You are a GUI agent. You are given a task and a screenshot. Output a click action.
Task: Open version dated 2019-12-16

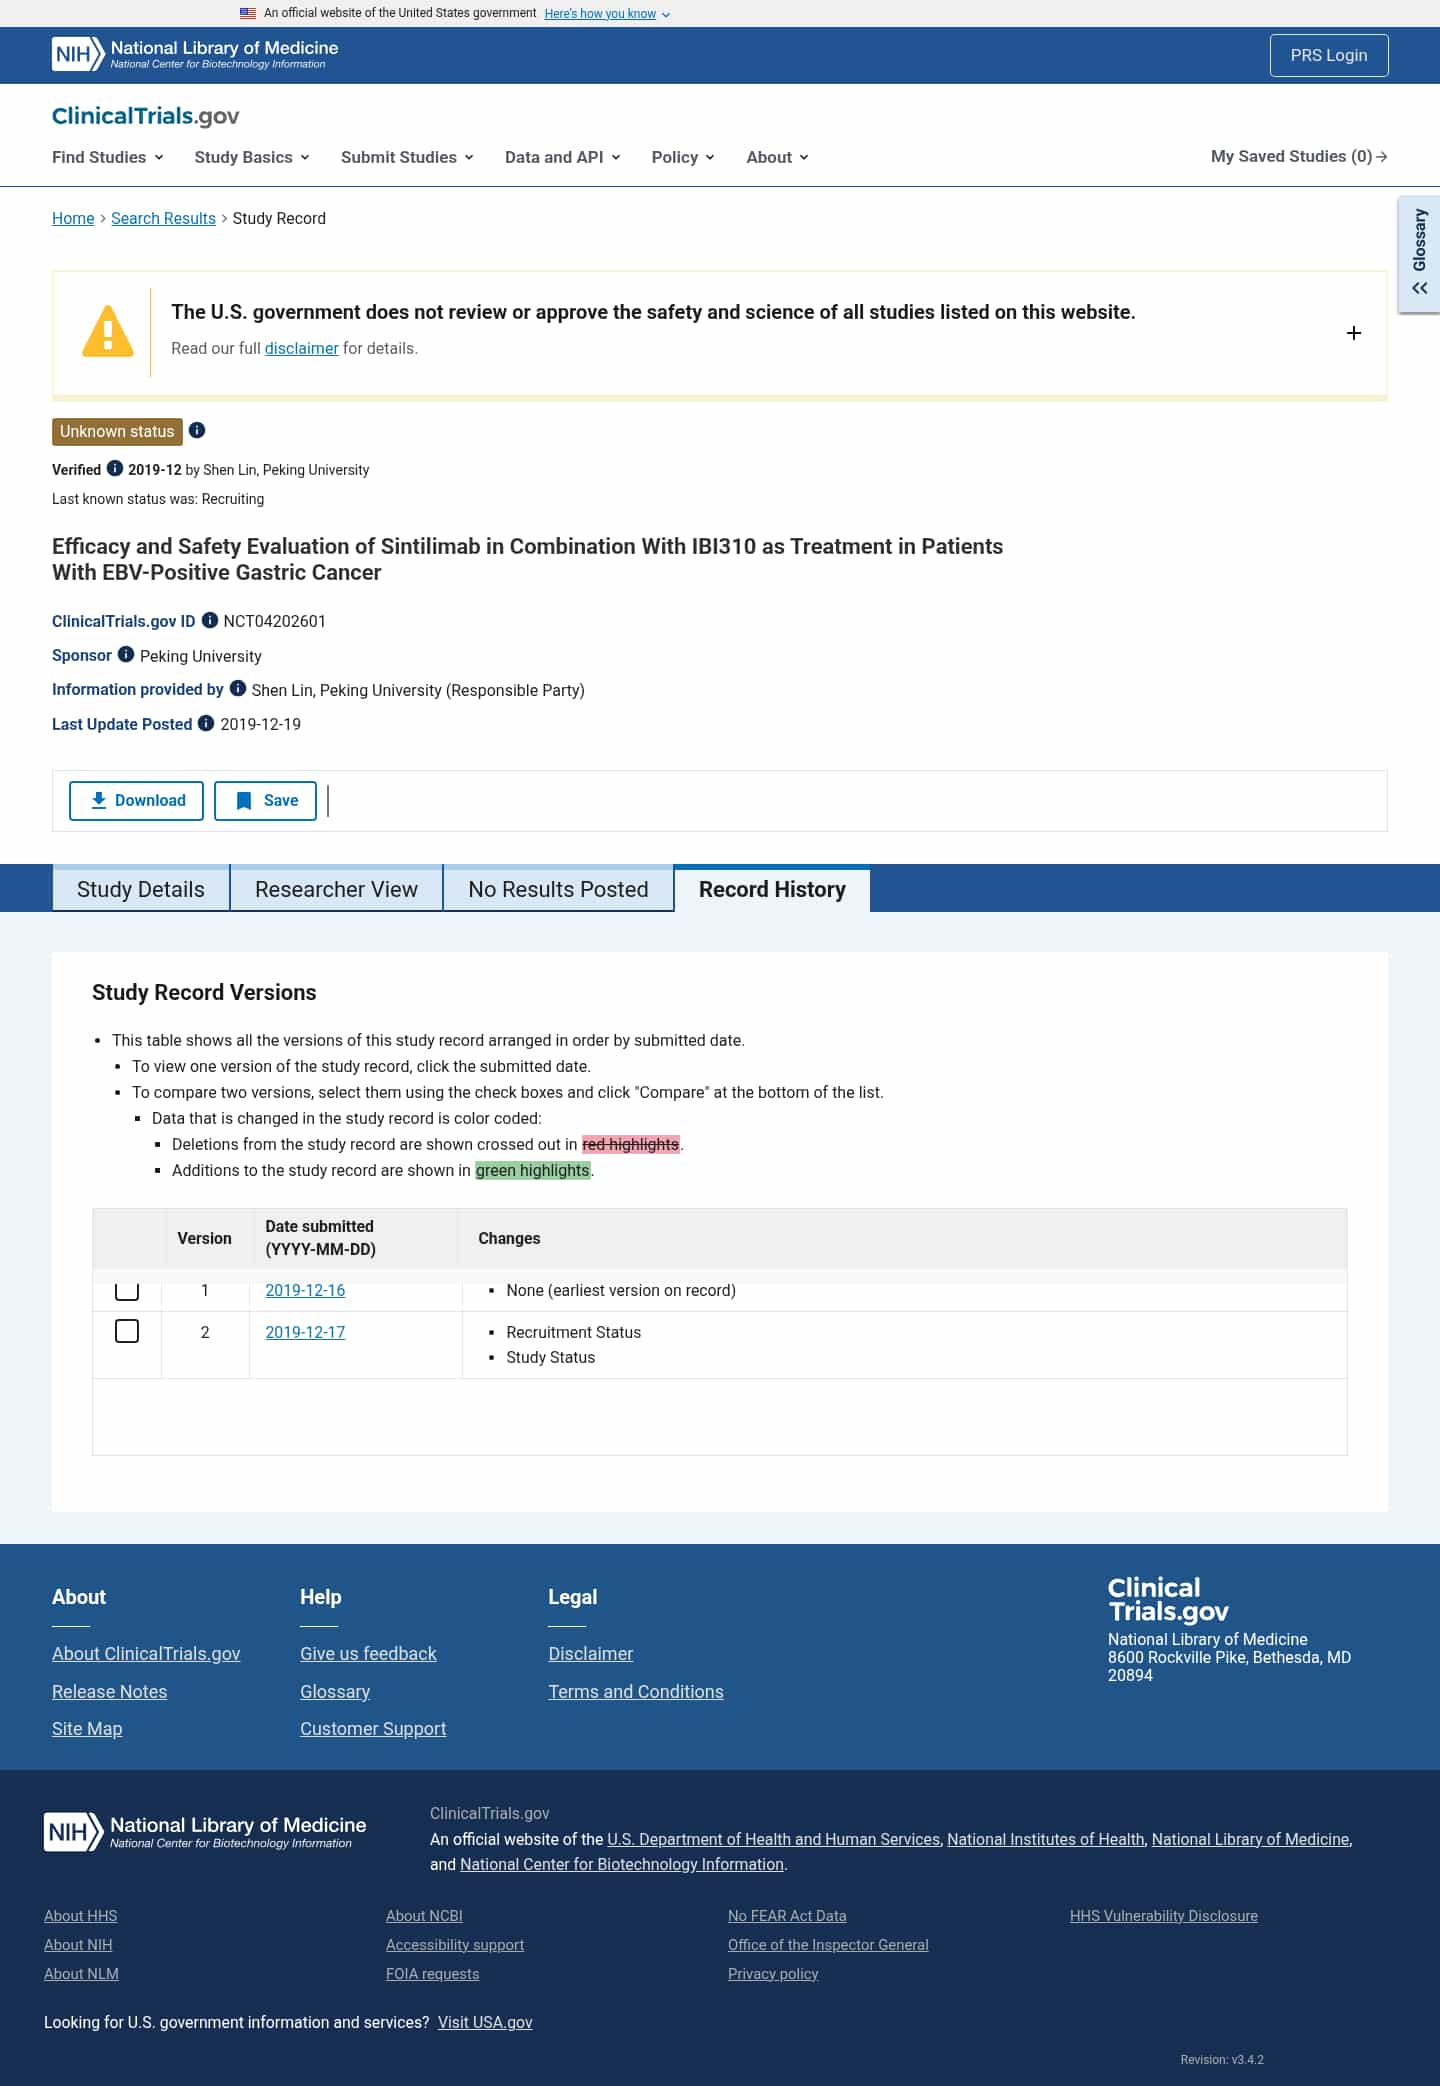coord(305,1290)
